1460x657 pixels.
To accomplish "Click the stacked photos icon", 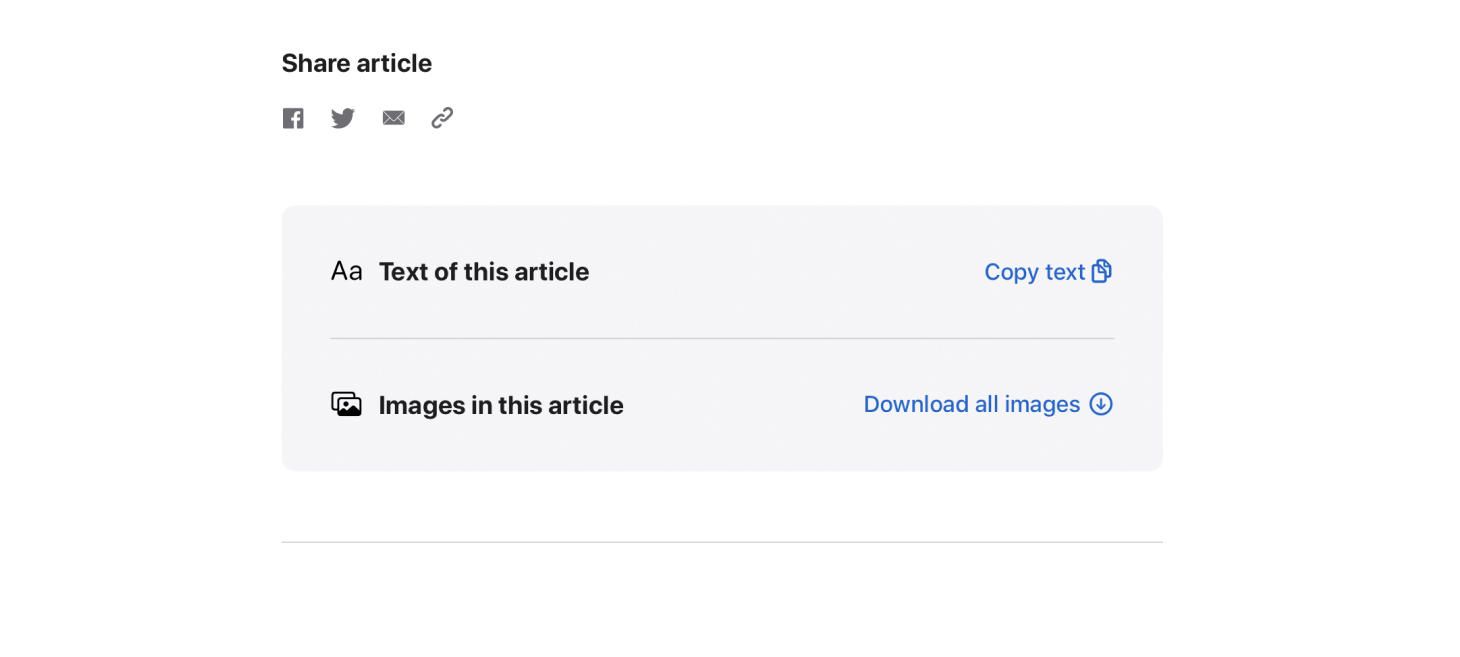I will (x=346, y=404).
